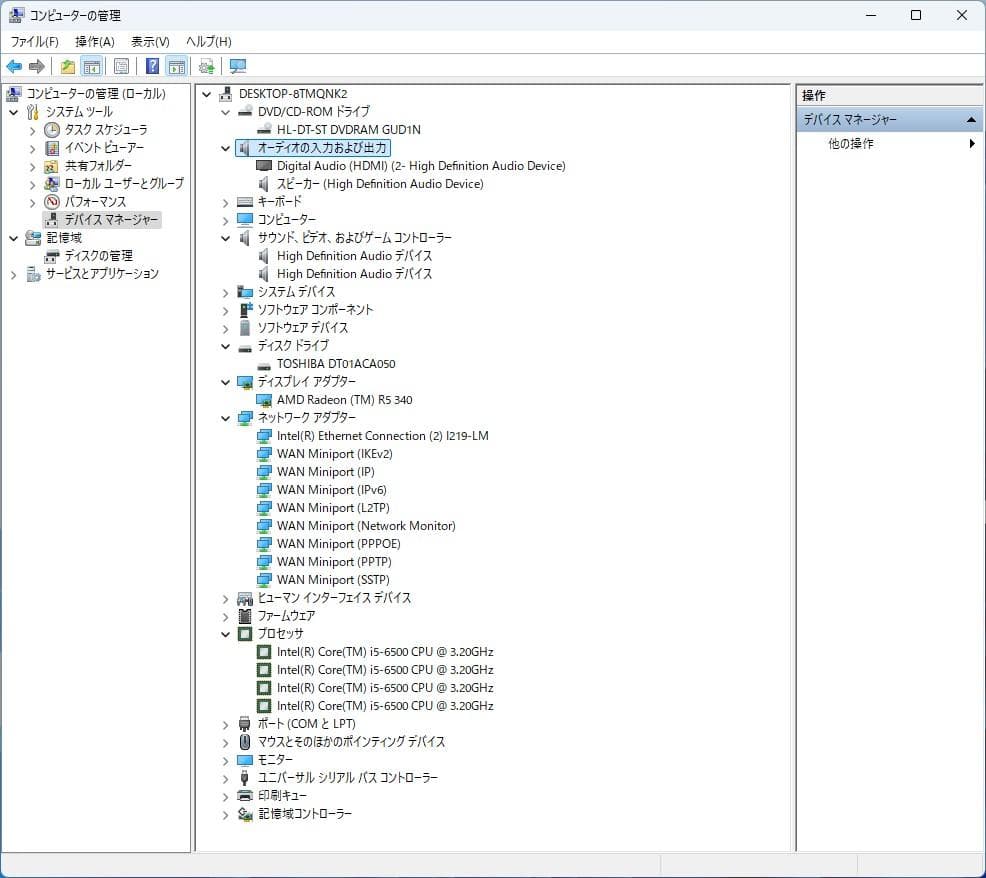
Task: Open the 操作(A) menu
Action: click(x=95, y=41)
